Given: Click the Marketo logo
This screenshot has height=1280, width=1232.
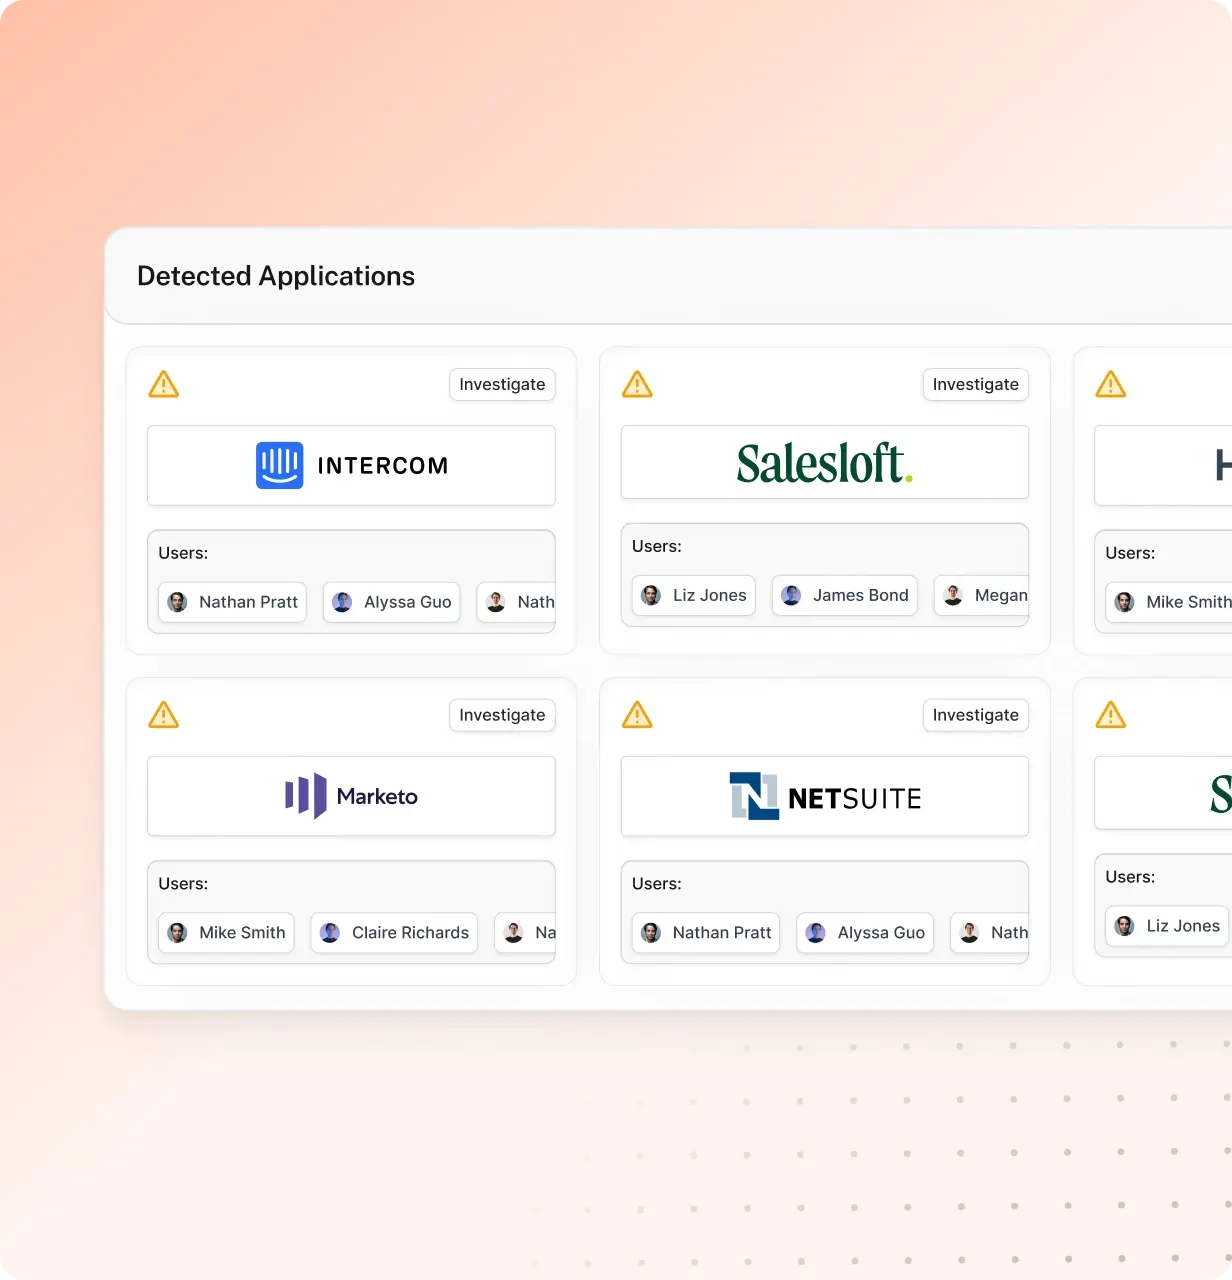Looking at the screenshot, I should (351, 796).
